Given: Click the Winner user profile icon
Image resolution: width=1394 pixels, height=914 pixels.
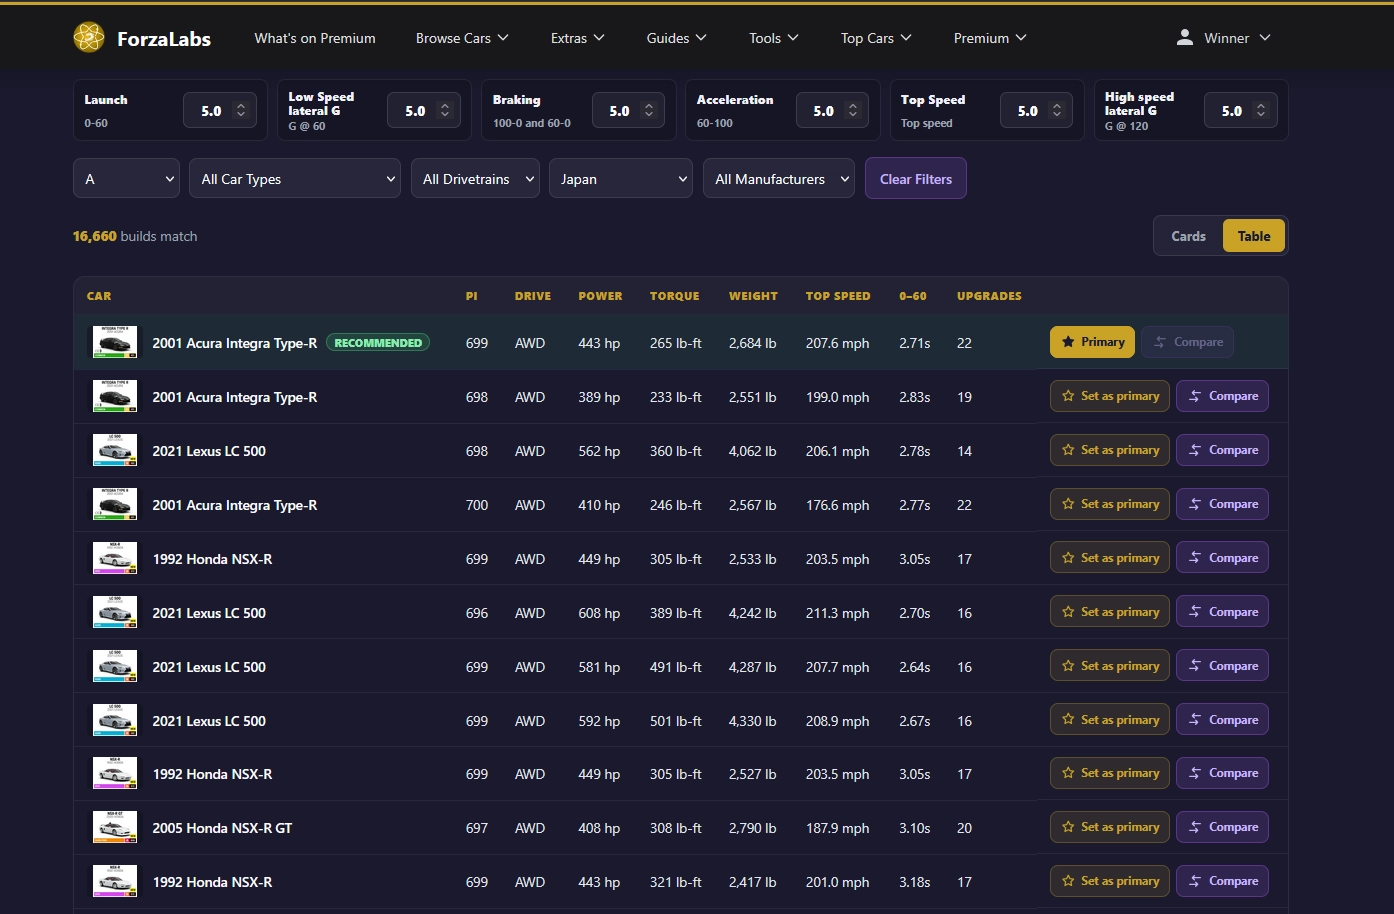Looking at the screenshot, I should (x=1185, y=37).
